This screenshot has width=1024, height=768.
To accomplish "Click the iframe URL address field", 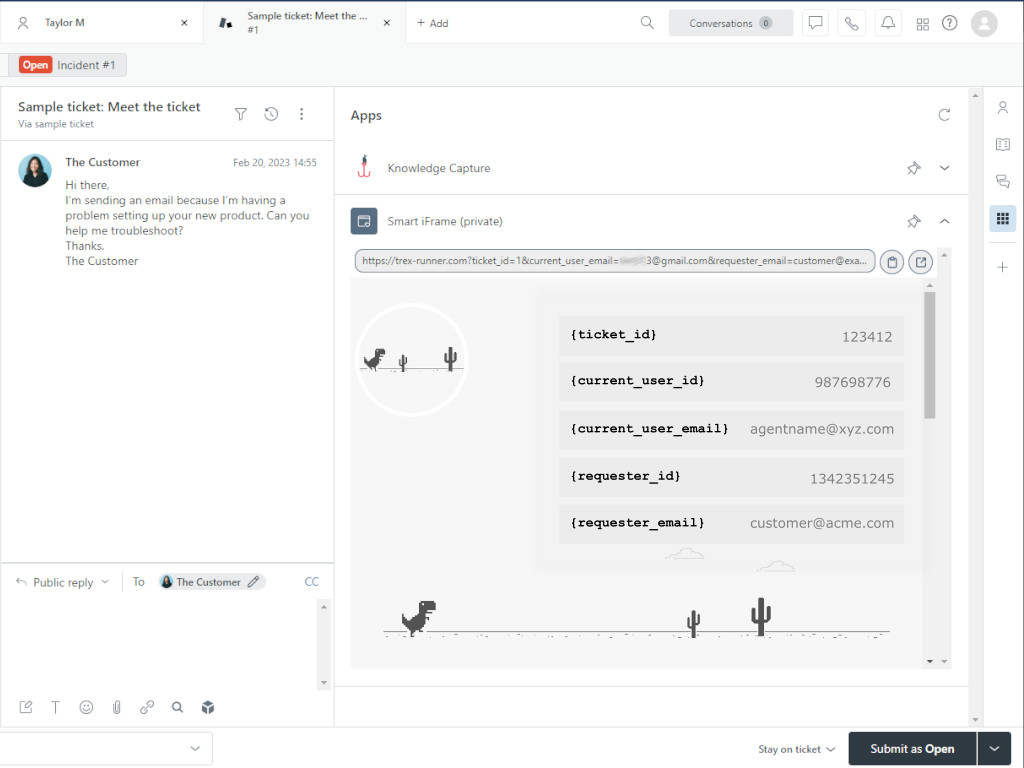I will pyautogui.click(x=614, y=261).
